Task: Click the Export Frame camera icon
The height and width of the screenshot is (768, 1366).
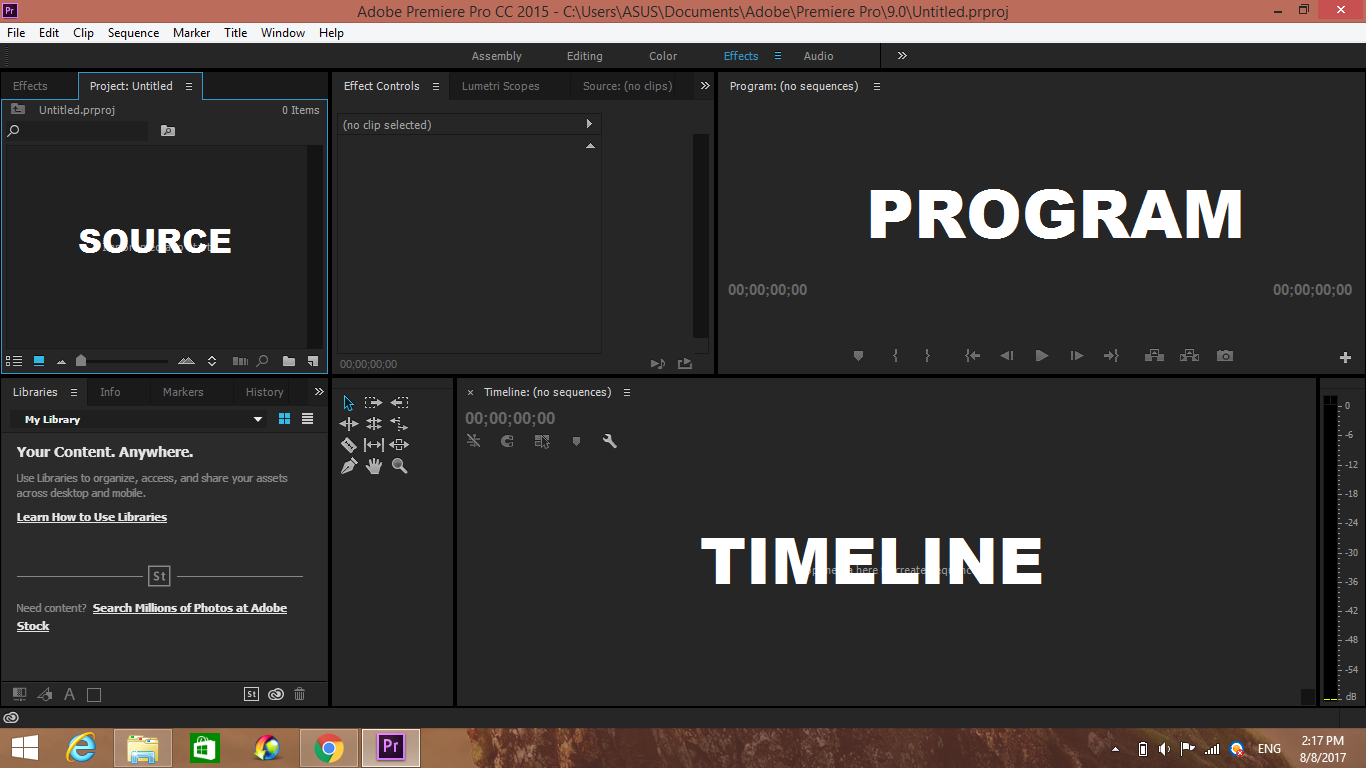Action: (1225, 355)
